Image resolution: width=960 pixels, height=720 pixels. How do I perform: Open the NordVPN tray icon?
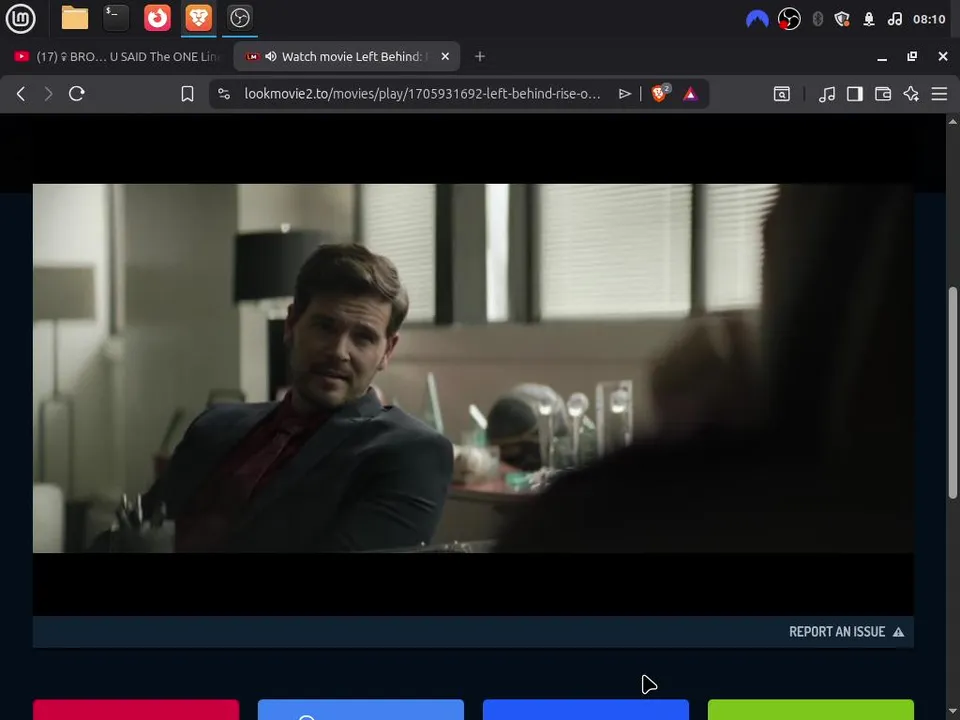(757, 20)
